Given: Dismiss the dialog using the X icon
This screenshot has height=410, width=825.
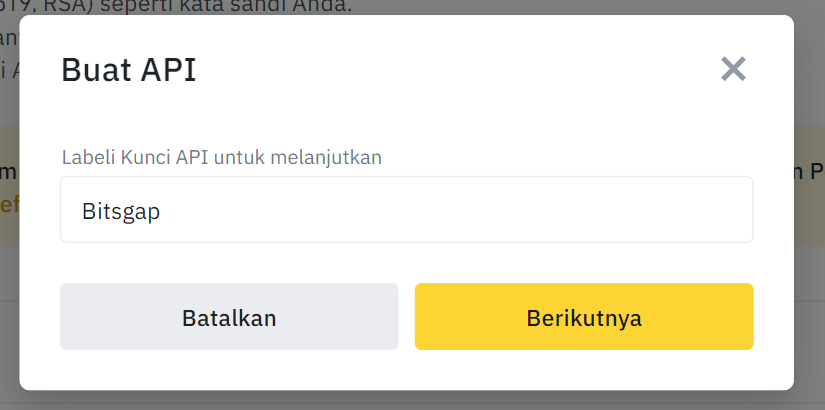Looking at the screenshot, I should (x=733, y=69).
